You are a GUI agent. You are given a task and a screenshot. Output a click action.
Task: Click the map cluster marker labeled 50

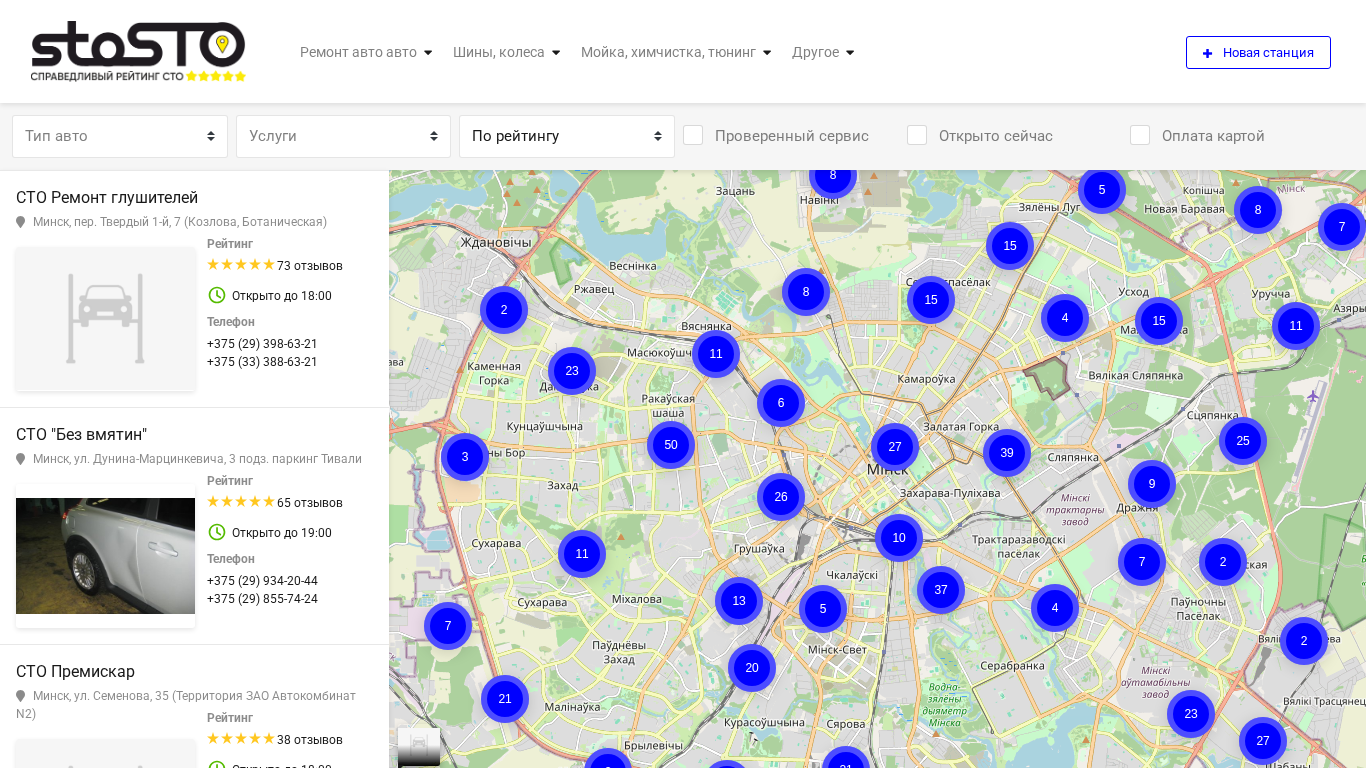[671, 445]
